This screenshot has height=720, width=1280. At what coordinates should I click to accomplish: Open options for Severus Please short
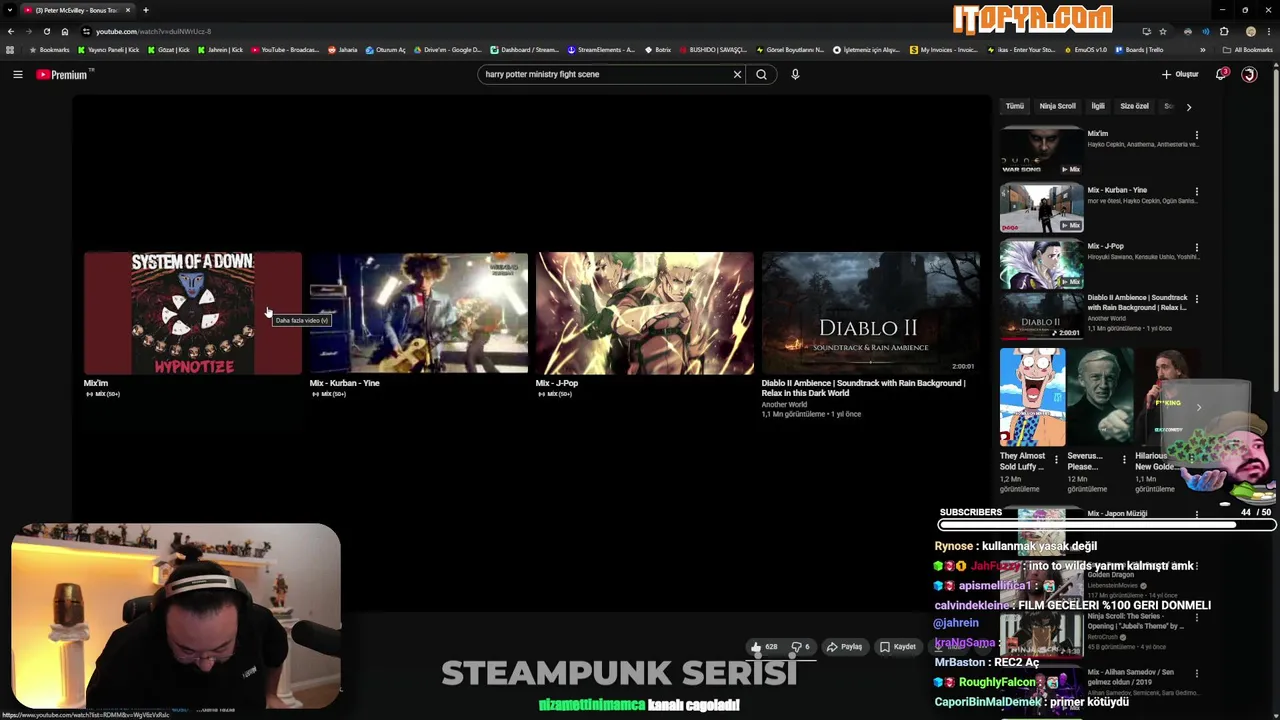click(1124, 460)
